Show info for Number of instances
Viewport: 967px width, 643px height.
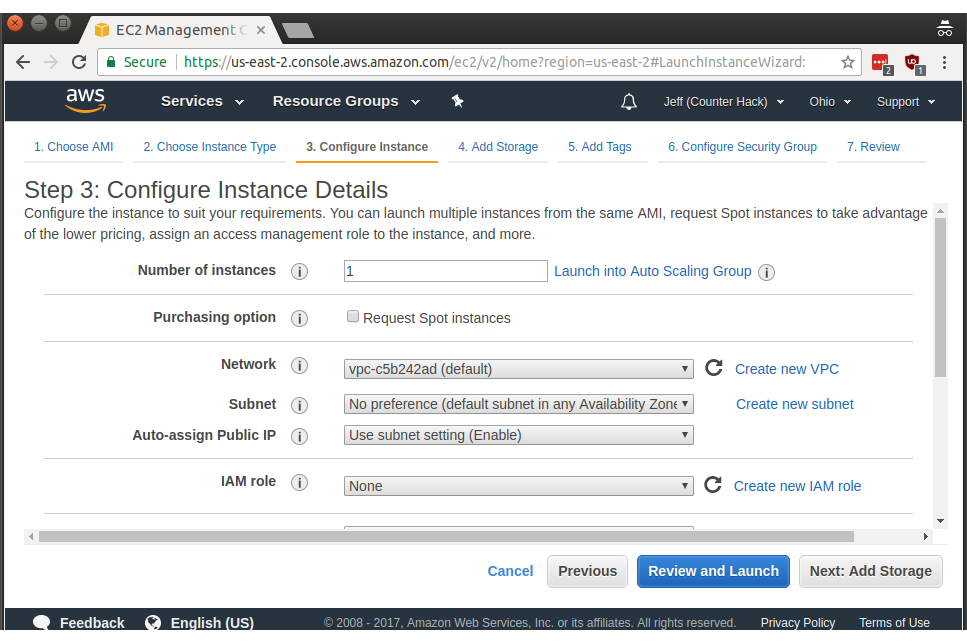pos(299,271)
